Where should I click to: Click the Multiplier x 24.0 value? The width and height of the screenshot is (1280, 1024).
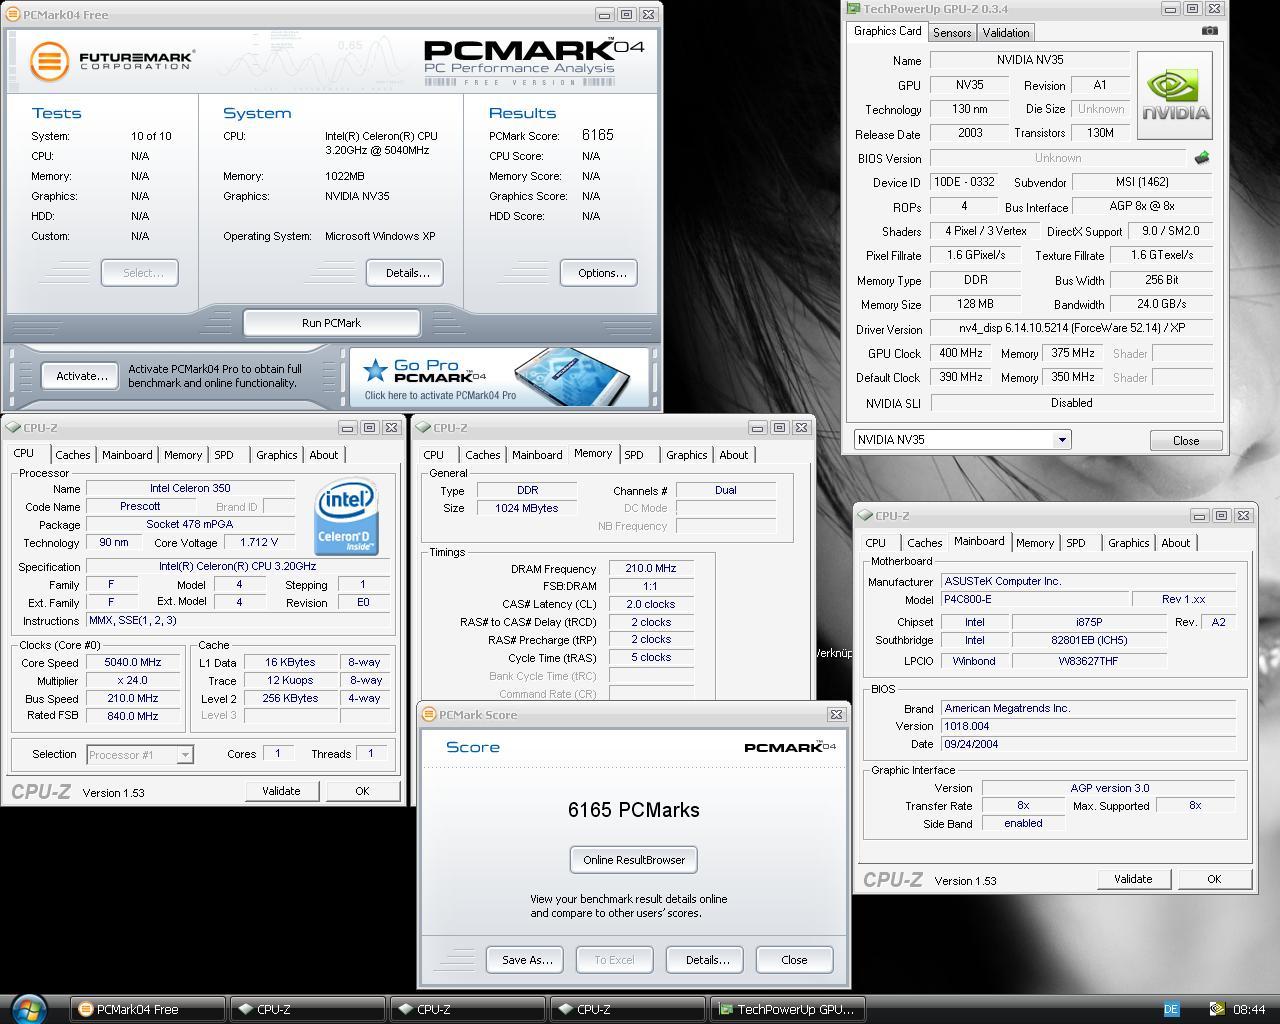133,680
